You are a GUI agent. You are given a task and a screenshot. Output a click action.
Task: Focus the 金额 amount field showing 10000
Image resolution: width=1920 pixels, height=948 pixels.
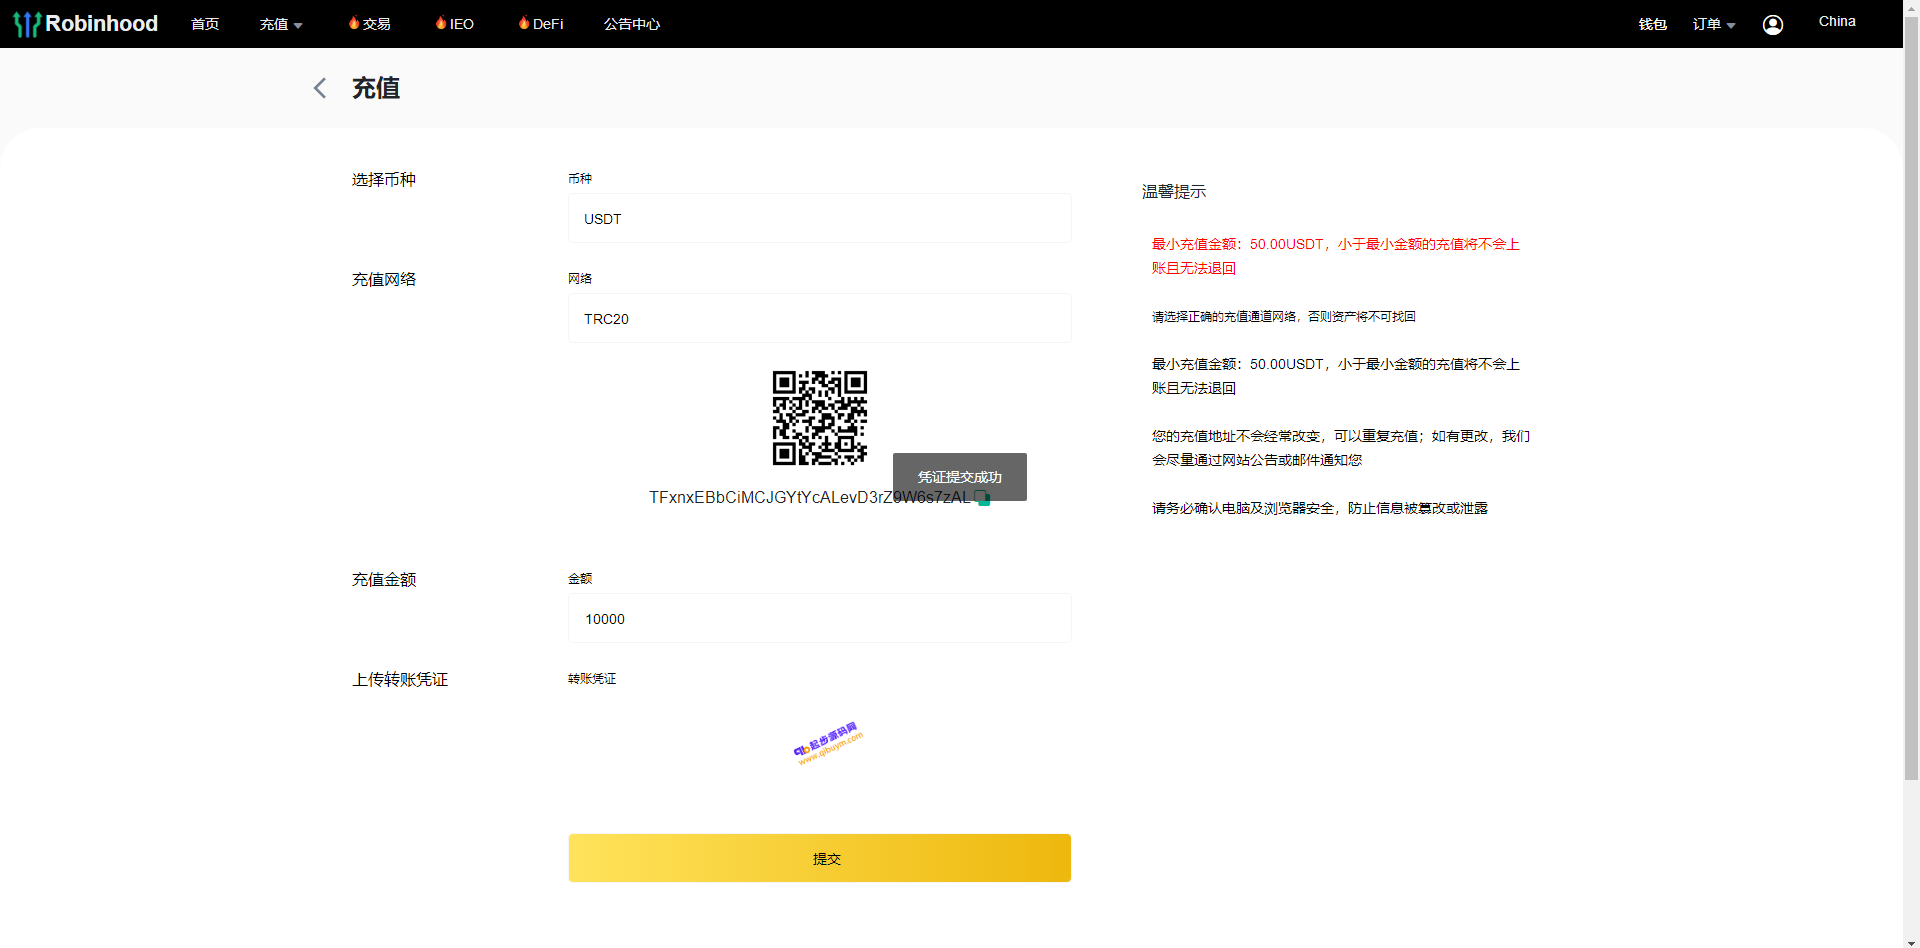tap(819, 619)
